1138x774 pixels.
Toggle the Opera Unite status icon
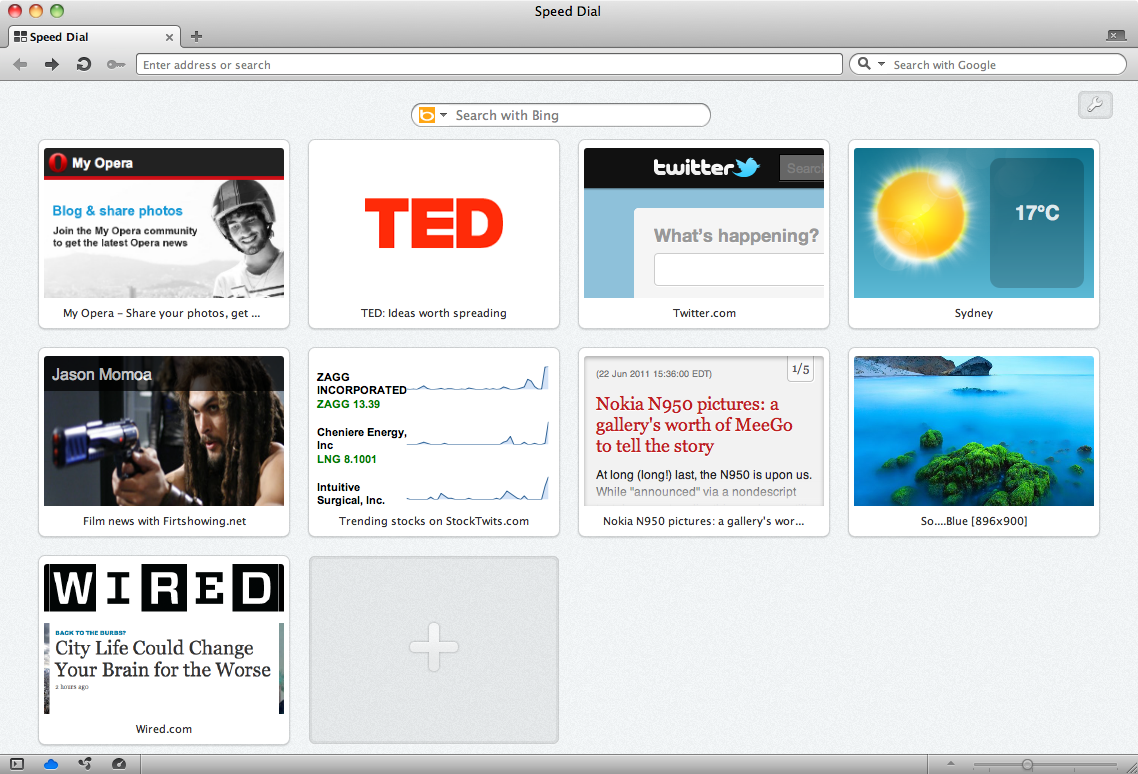point(85,764)
